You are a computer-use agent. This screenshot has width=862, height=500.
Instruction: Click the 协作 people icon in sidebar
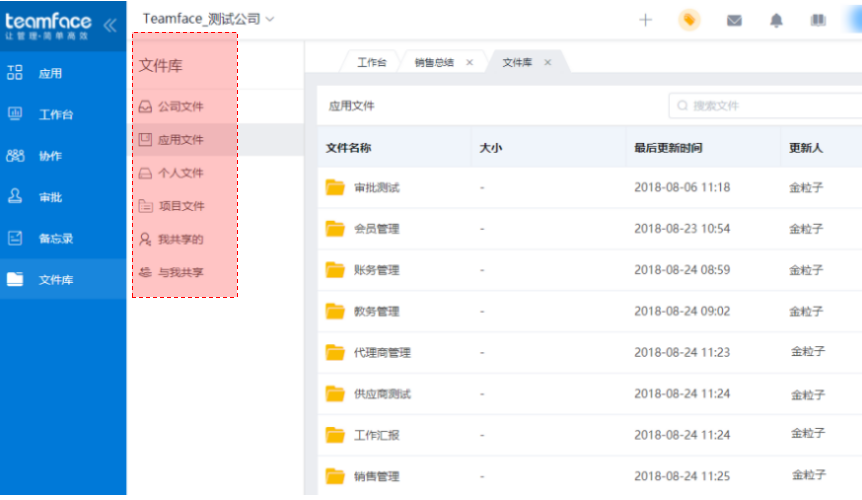pos(15,155)
